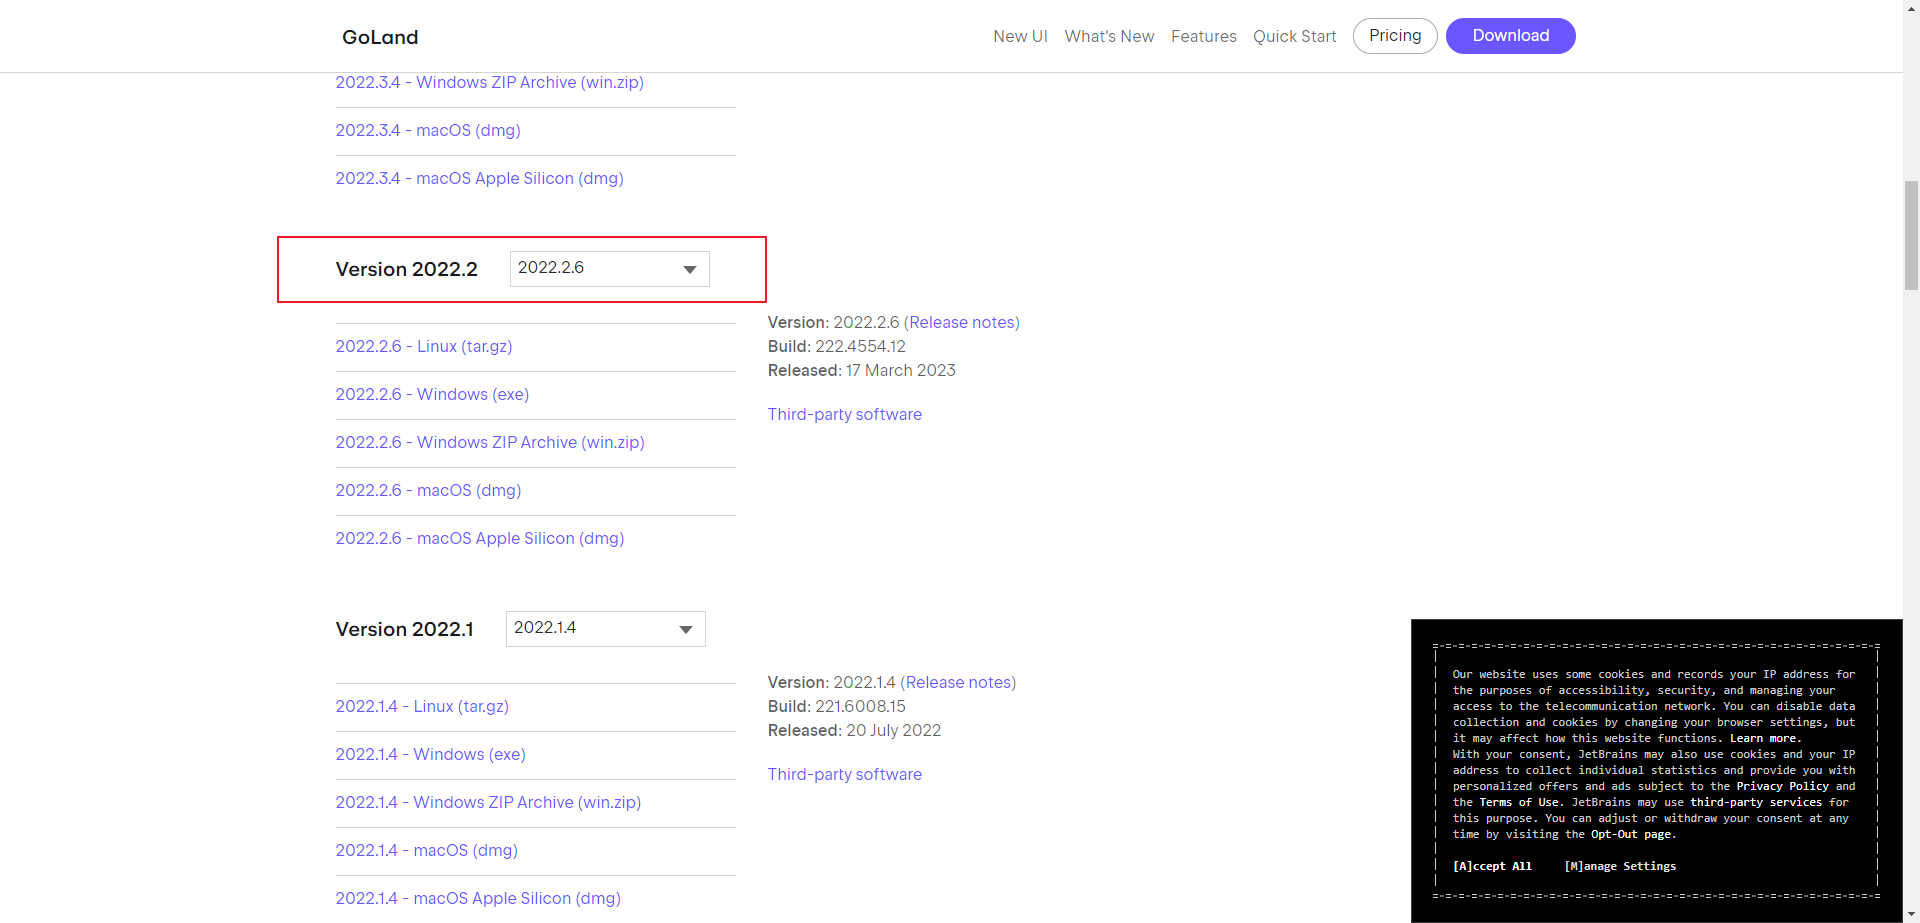Click the GoLand logo
The height and width of the screenshot is (923, 1920).
tap(380, 37)
